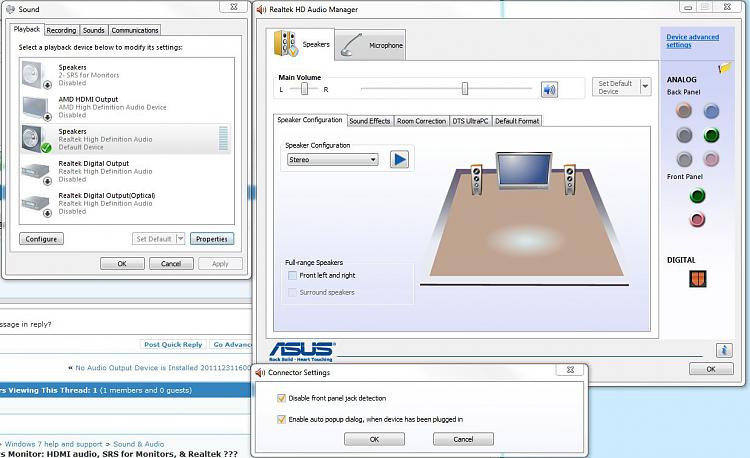Click the Post Quick Reply button
Image resolution: width=750 pixels, height=458 pixels.
(x=173, y=344)
